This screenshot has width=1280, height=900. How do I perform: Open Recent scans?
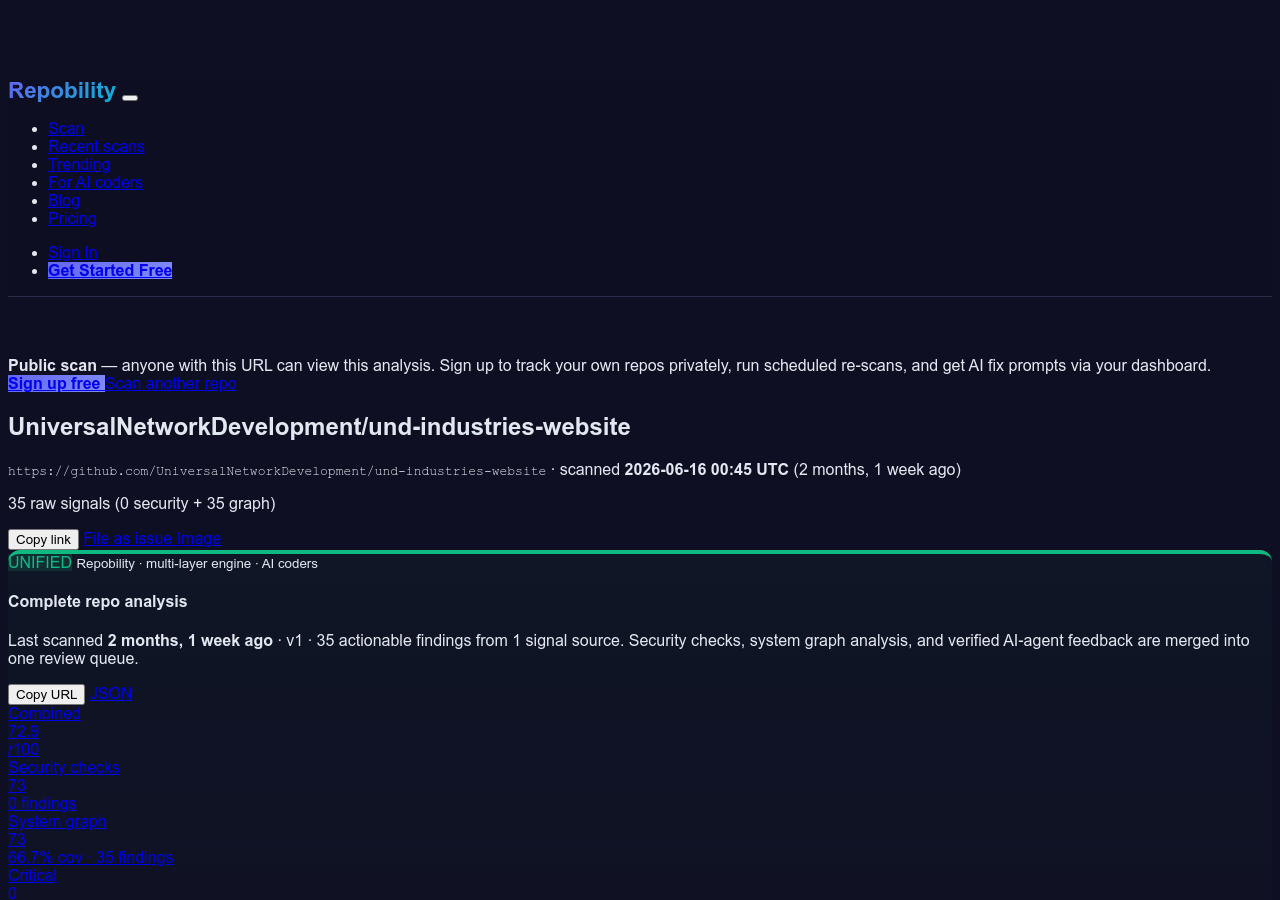(96, 146)
